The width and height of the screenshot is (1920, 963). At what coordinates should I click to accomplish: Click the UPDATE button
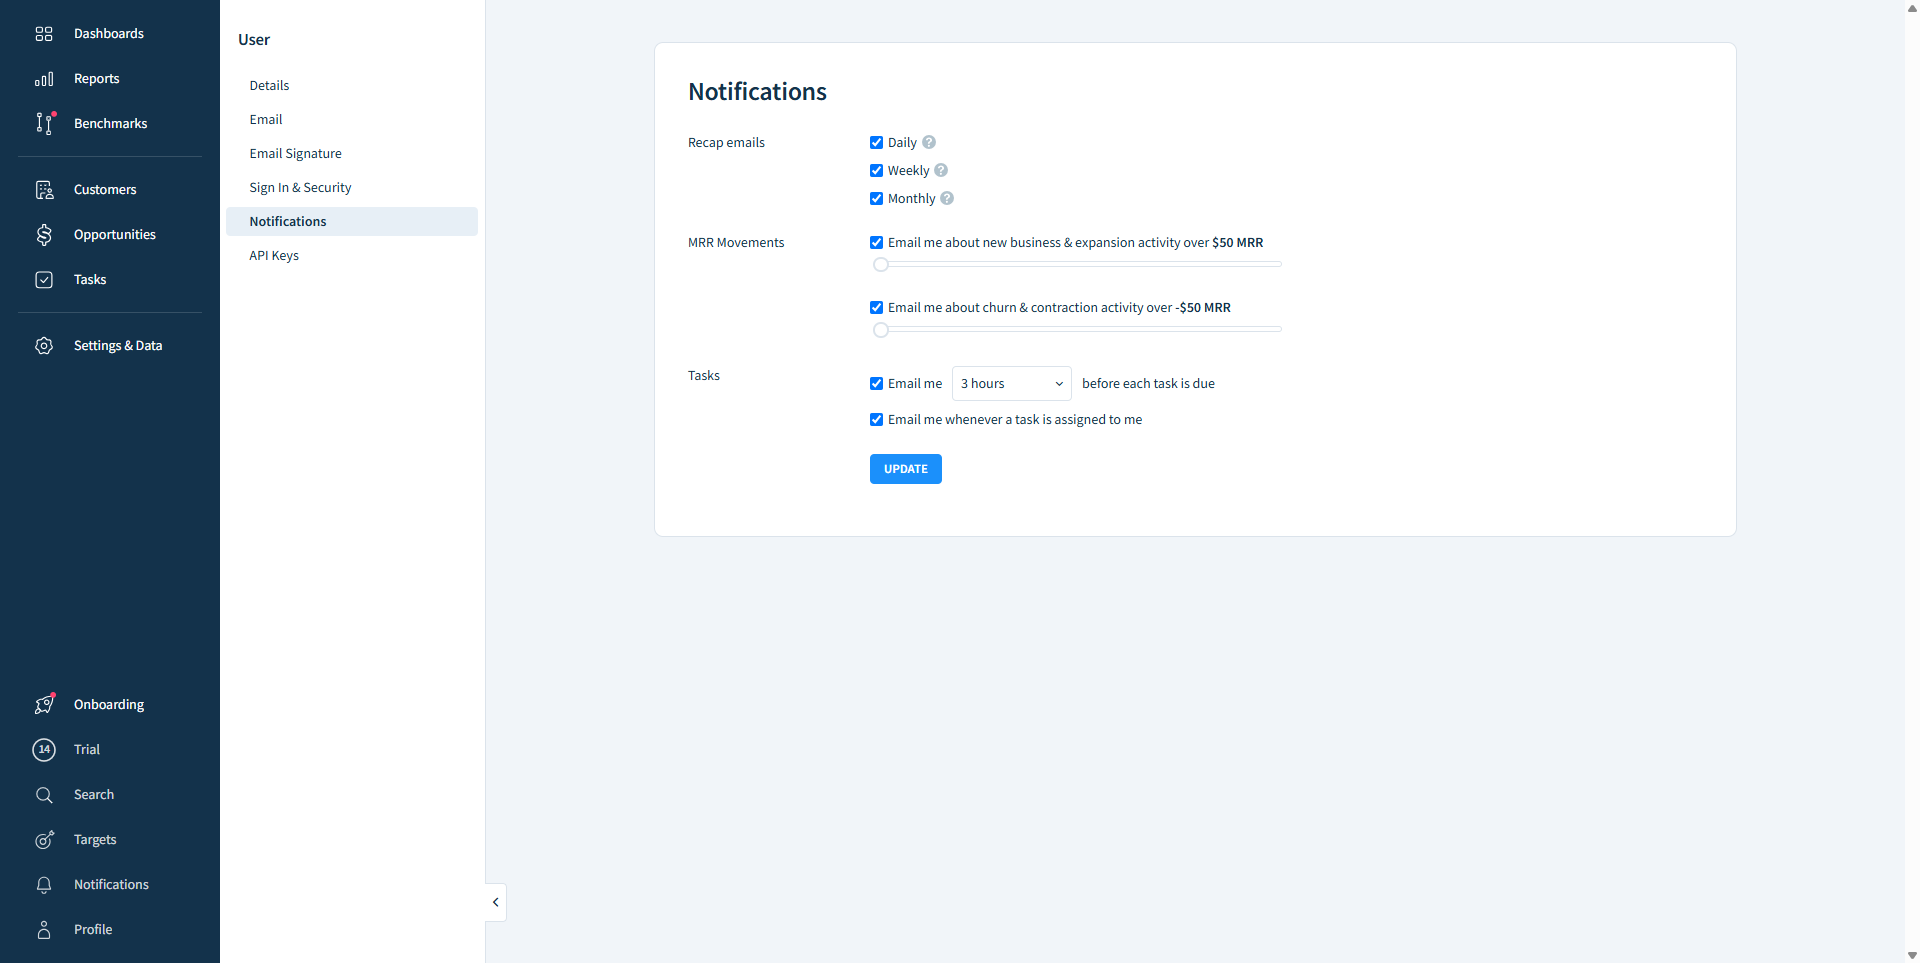(905, 469)
